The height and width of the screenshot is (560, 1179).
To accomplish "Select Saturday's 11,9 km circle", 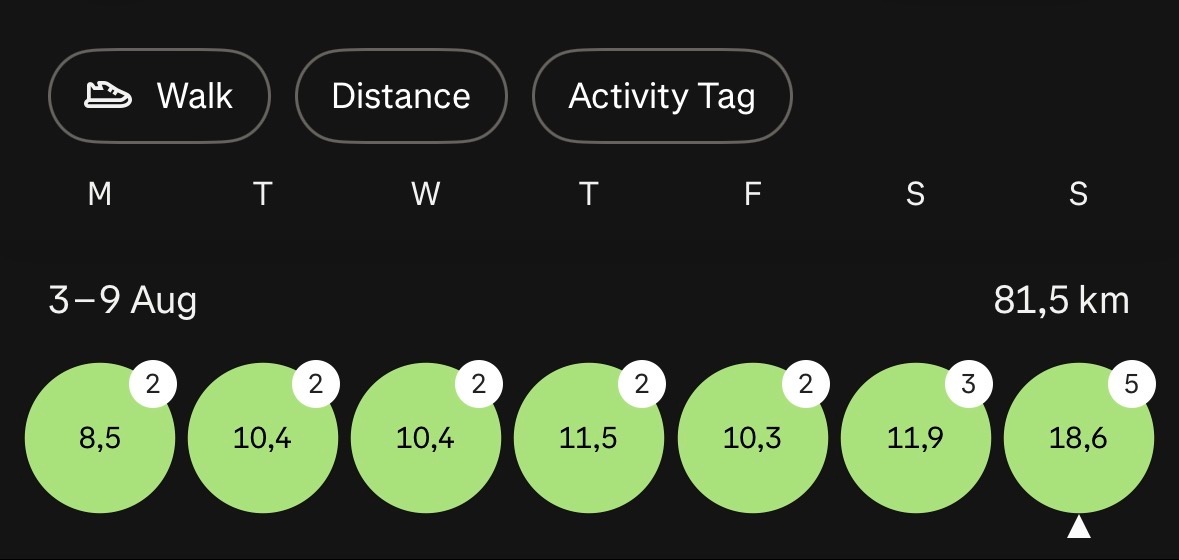I will (x=916, y=438).
